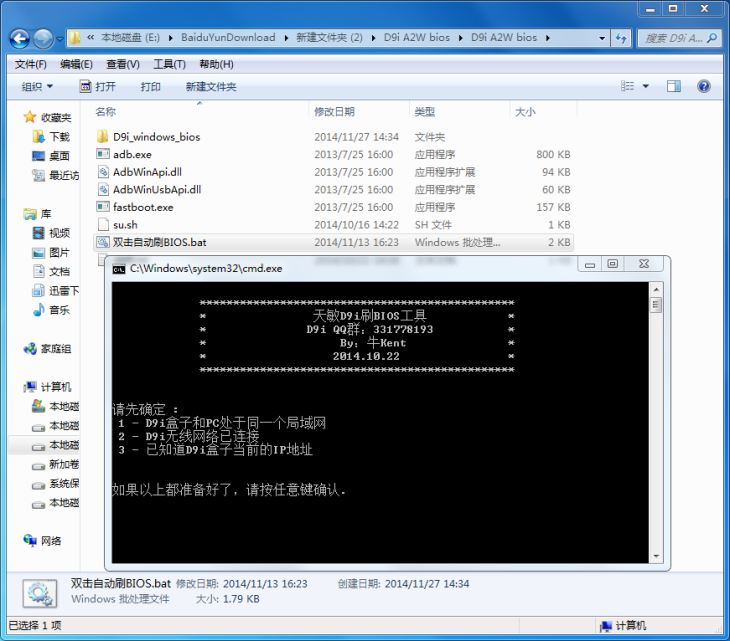Select 家庭组 in navigation pane
Viewport: 730px width, 641px height.
point(47,349)
